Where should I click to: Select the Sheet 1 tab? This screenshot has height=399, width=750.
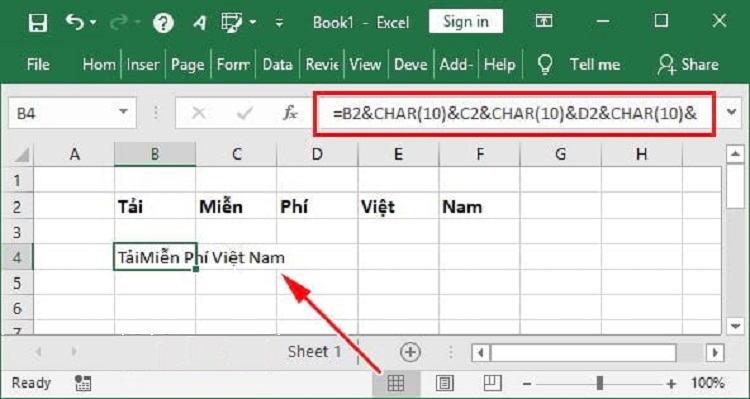click(315, 352)
